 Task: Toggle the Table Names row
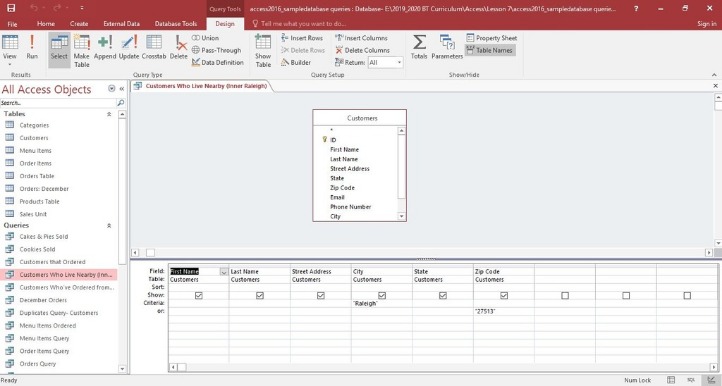point(490,50)
